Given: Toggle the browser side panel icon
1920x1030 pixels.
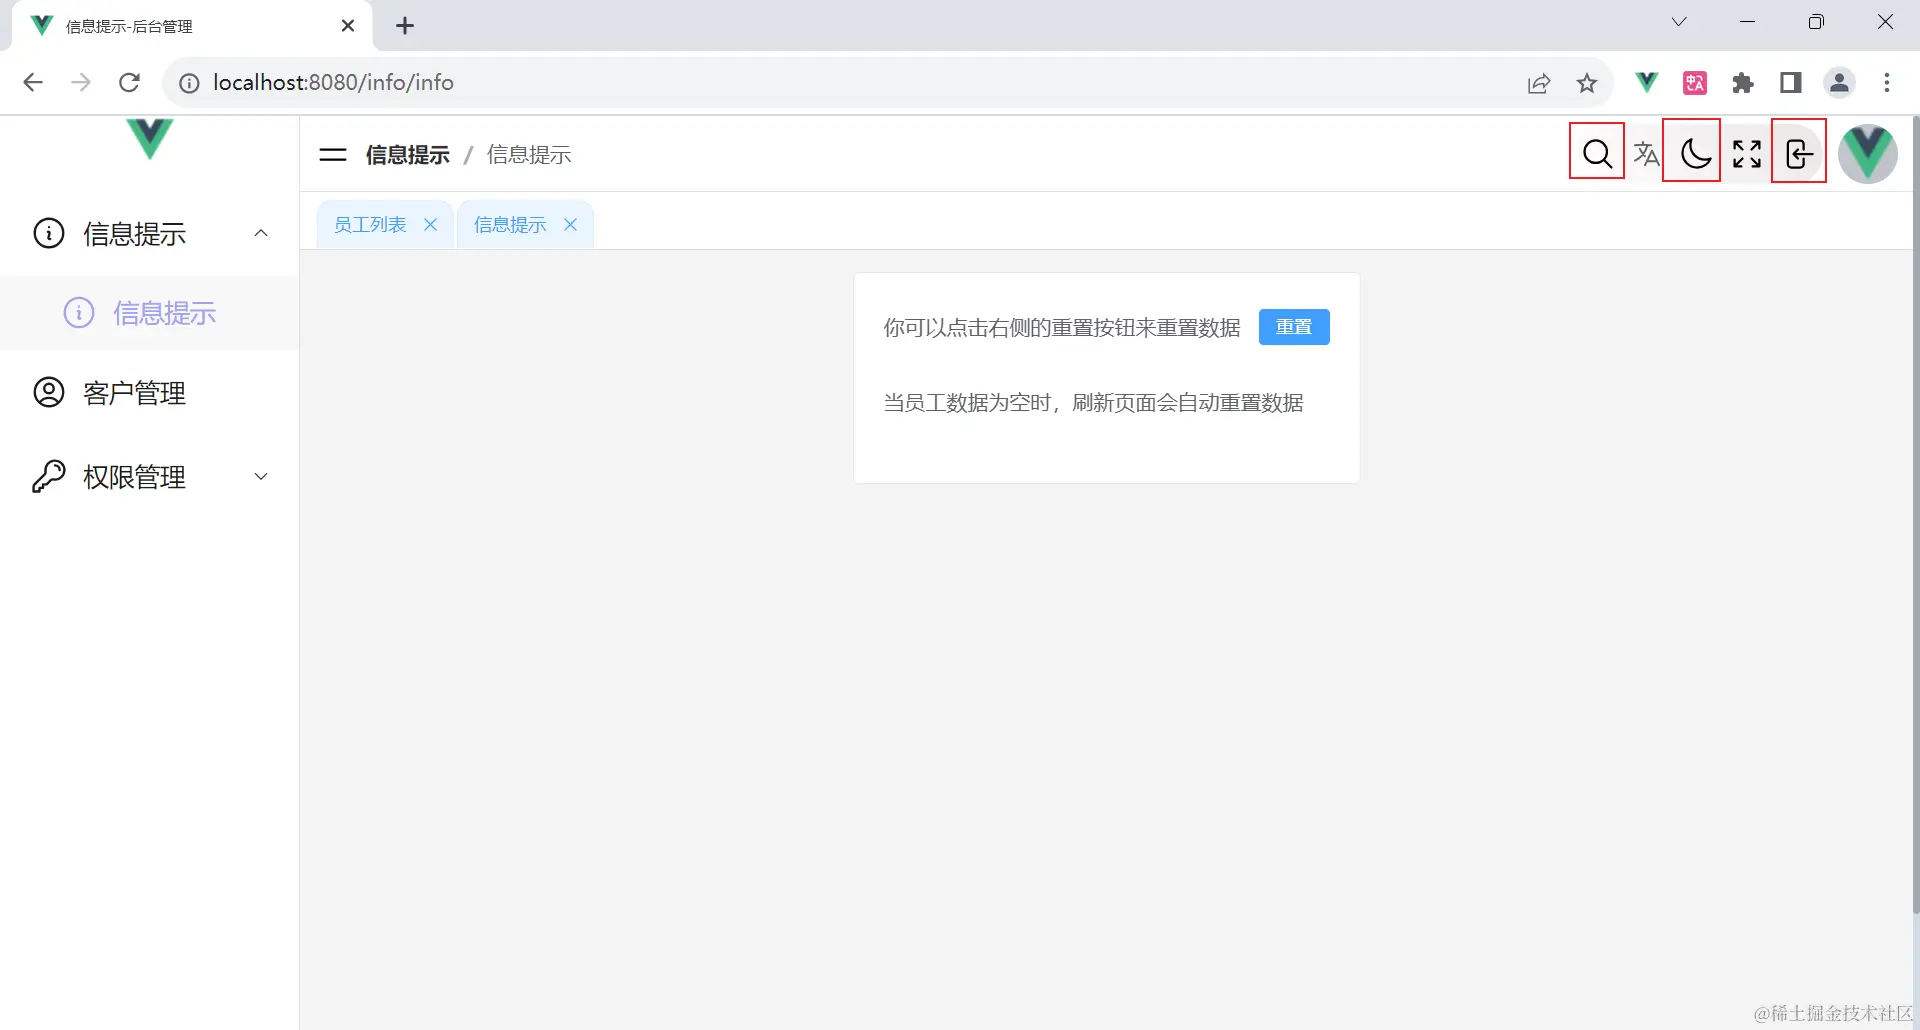Looking at the screenshot, I should pos(1791,83).
